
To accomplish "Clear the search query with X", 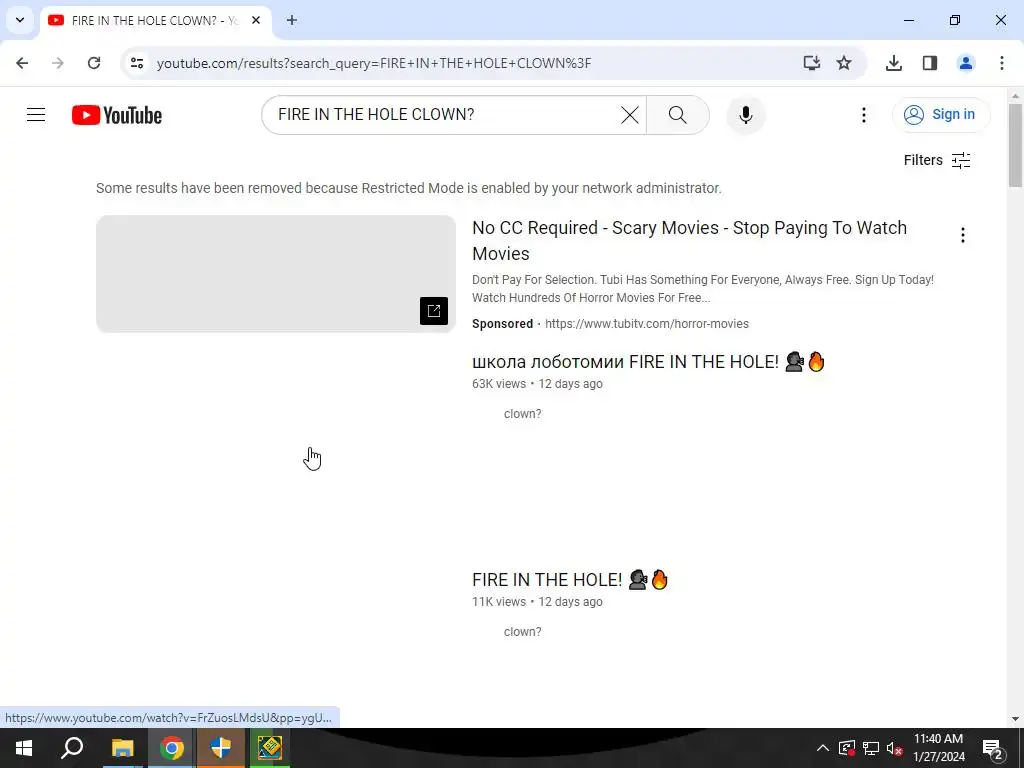I will pyautogui.click(x=630, y=115).
